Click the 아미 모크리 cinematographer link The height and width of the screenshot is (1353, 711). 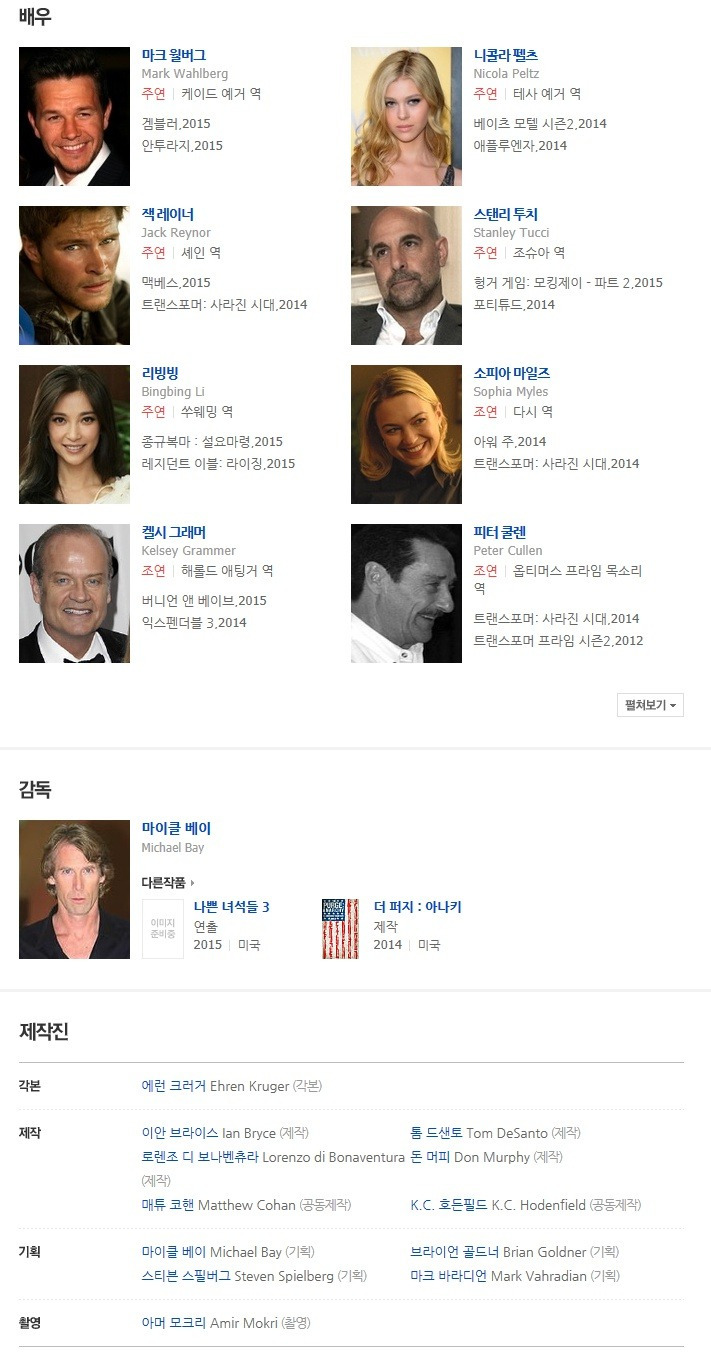(174, 1323)
